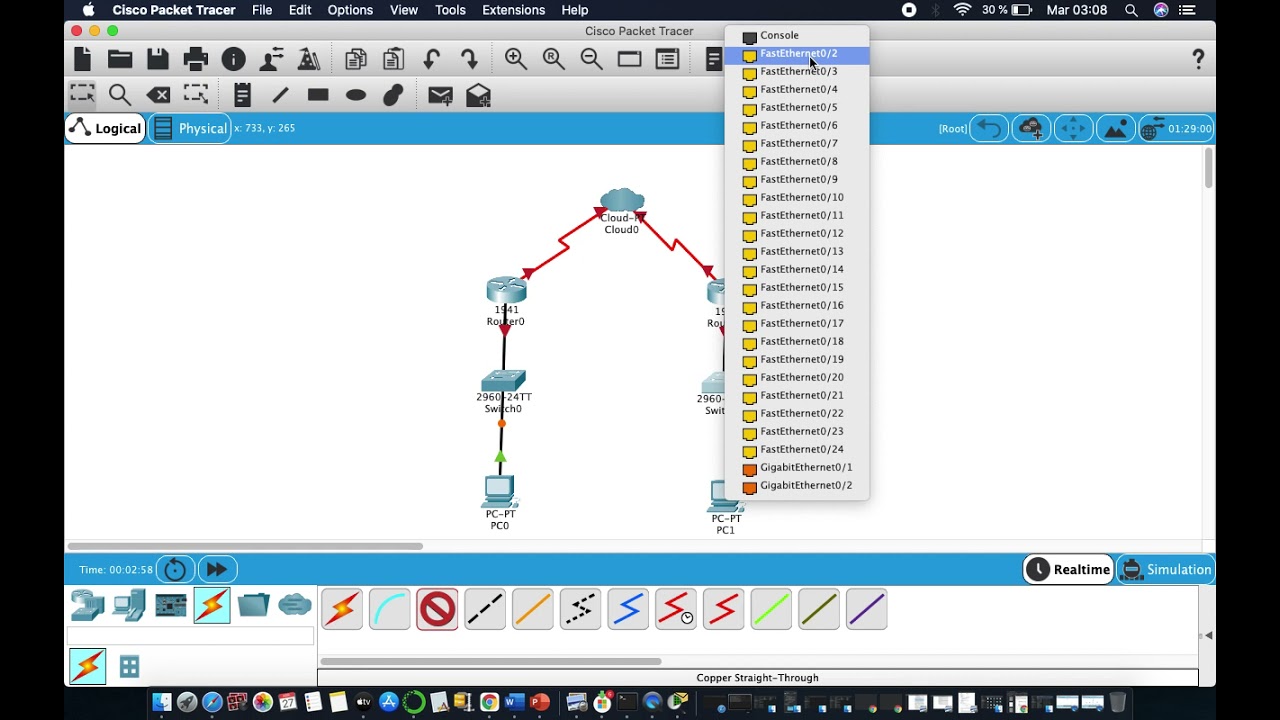Choose the Delete tool
1280x720 pixels.
158,95
